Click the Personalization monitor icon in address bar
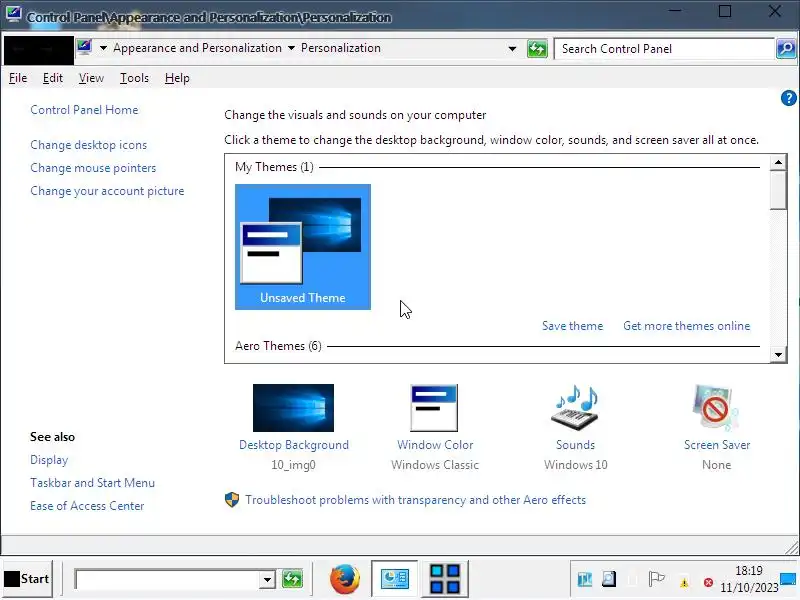The height and width of the screenshot is (600, 800). [85, 48]
